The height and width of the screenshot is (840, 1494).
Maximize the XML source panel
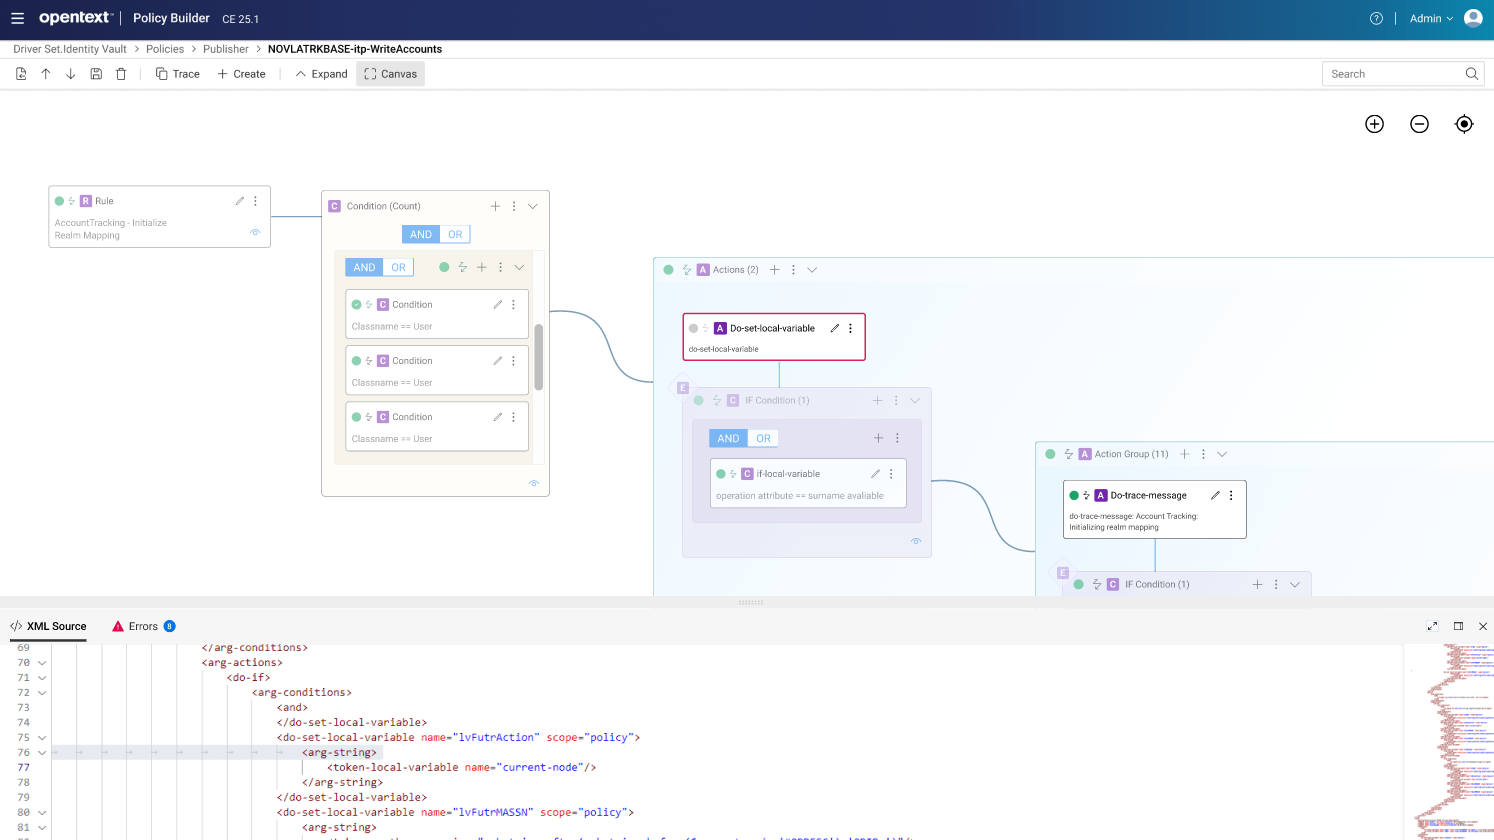1458,626
